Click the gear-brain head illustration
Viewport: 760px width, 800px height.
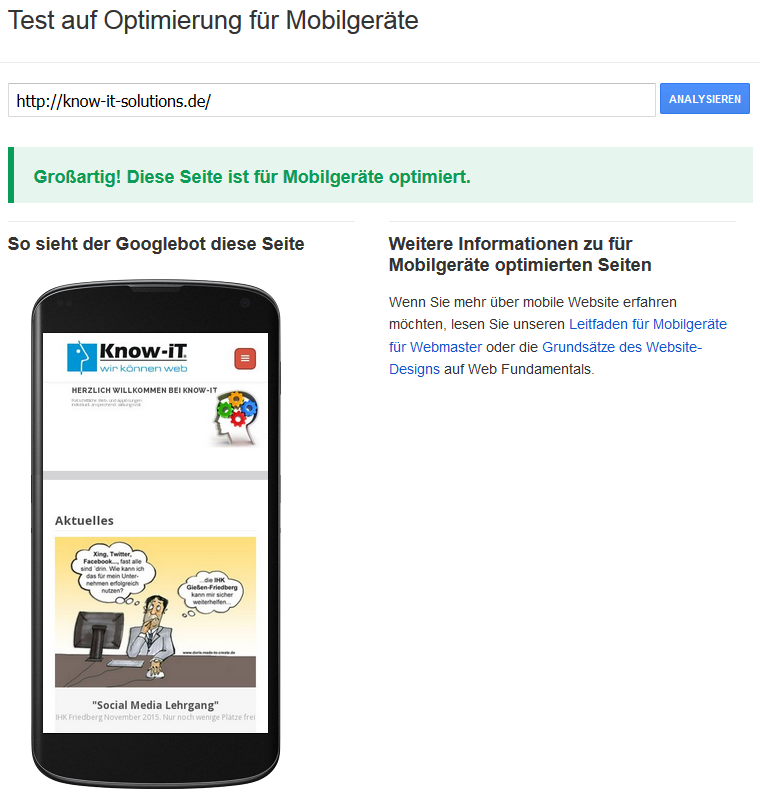pyautogui.click(x=236, y=418)
